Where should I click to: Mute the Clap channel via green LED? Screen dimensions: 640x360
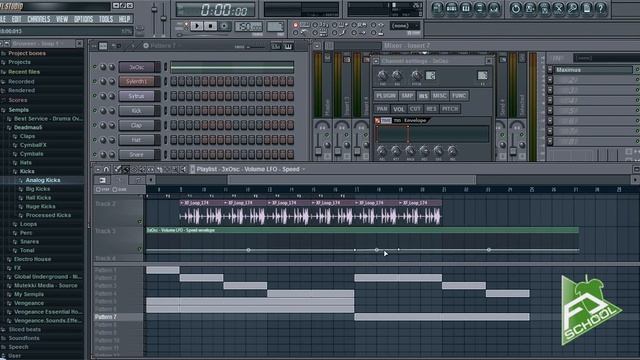point(95,125)
